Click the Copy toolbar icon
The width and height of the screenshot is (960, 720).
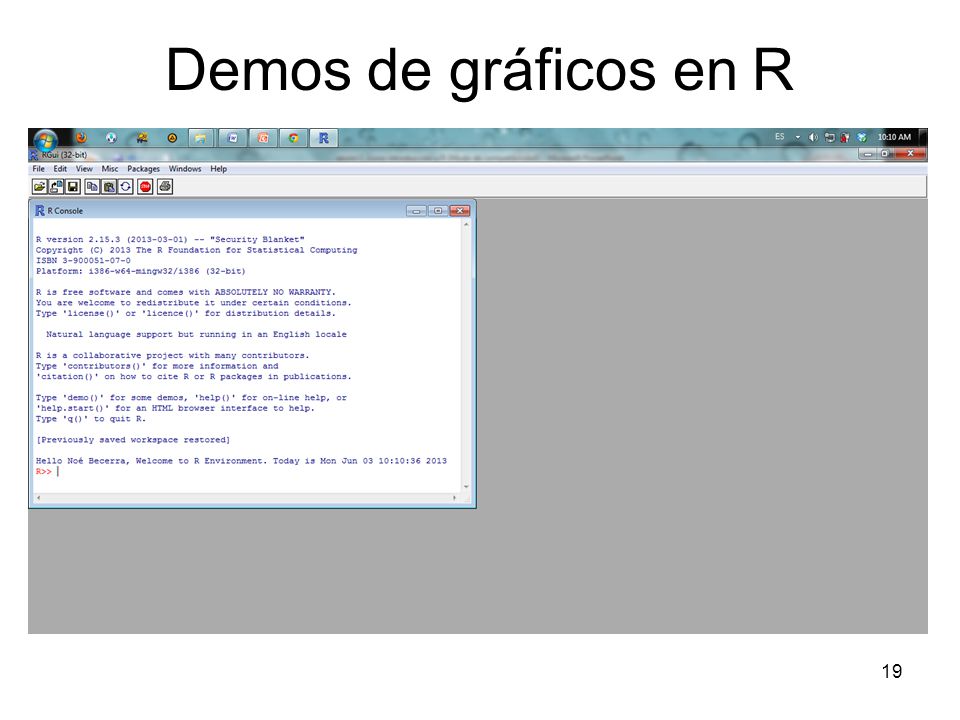click(92, 187)
